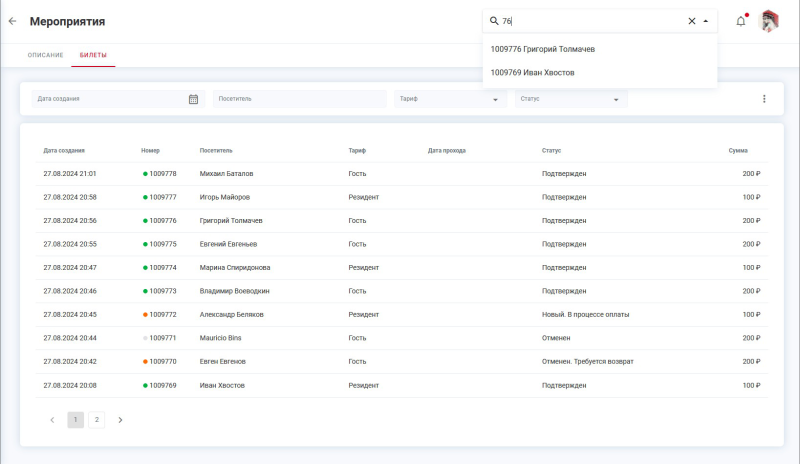Screen dimensions: 800x464
Task: Open ticket number 1009778
Action: (162, 174)
